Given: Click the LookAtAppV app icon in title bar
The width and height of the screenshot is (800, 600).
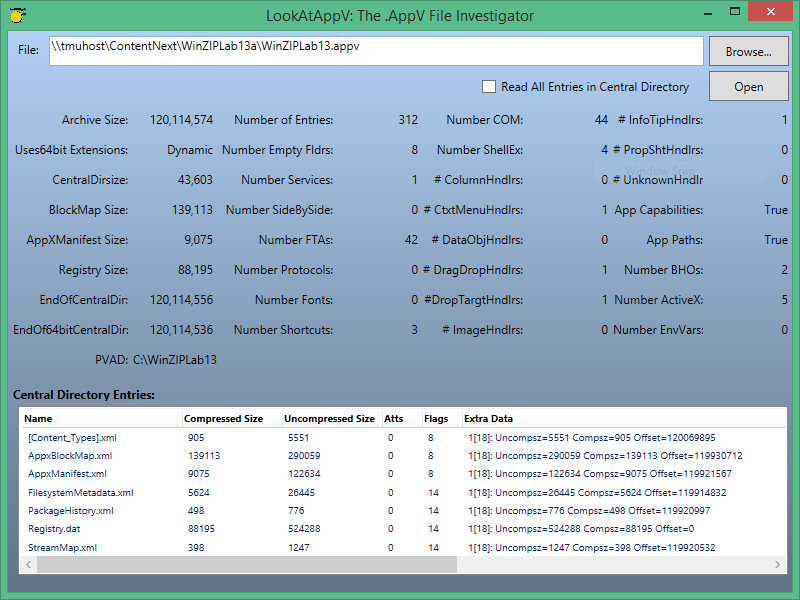Looking at the screenshot, I should 18,15.
